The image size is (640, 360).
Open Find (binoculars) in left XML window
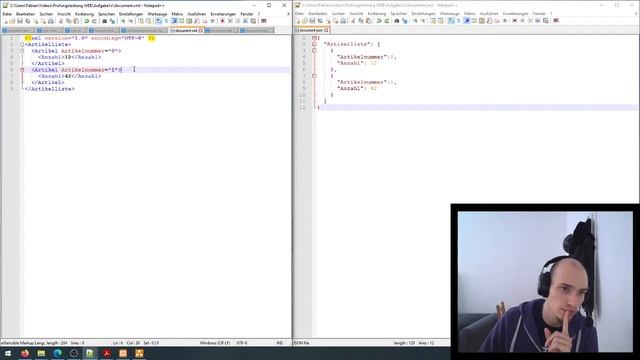tap(104, 21)
